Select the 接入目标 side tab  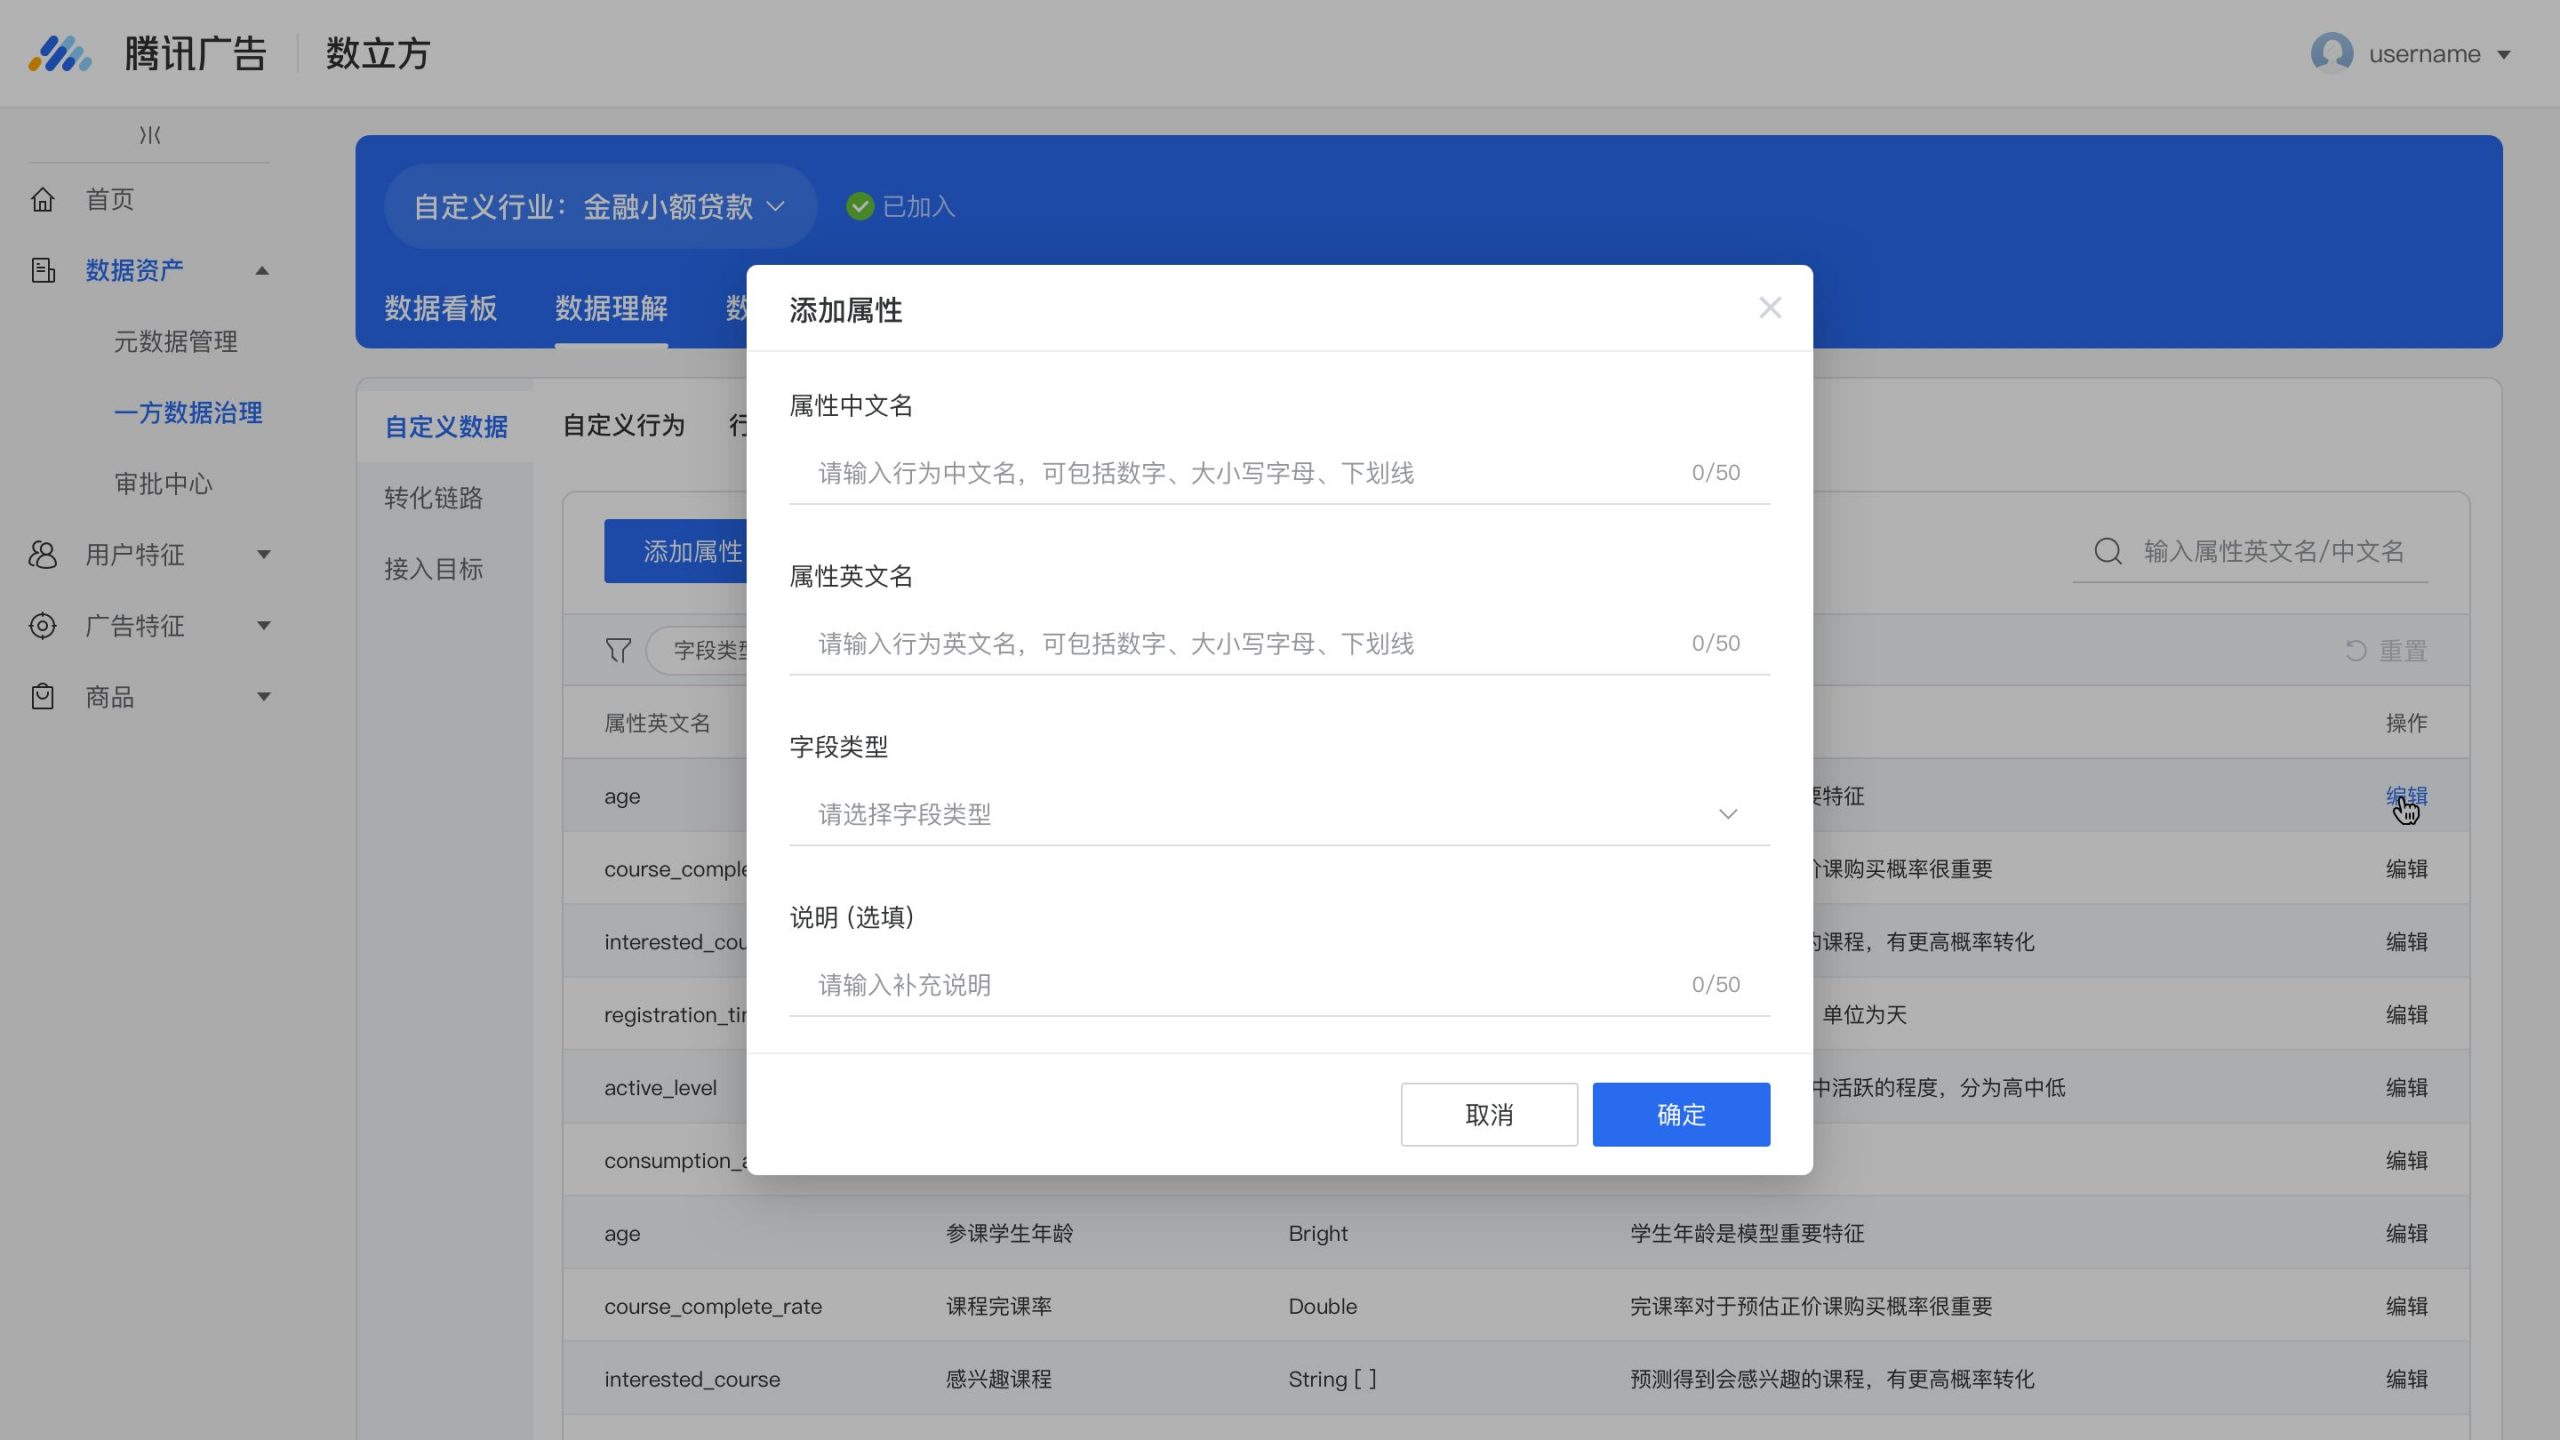433,569
